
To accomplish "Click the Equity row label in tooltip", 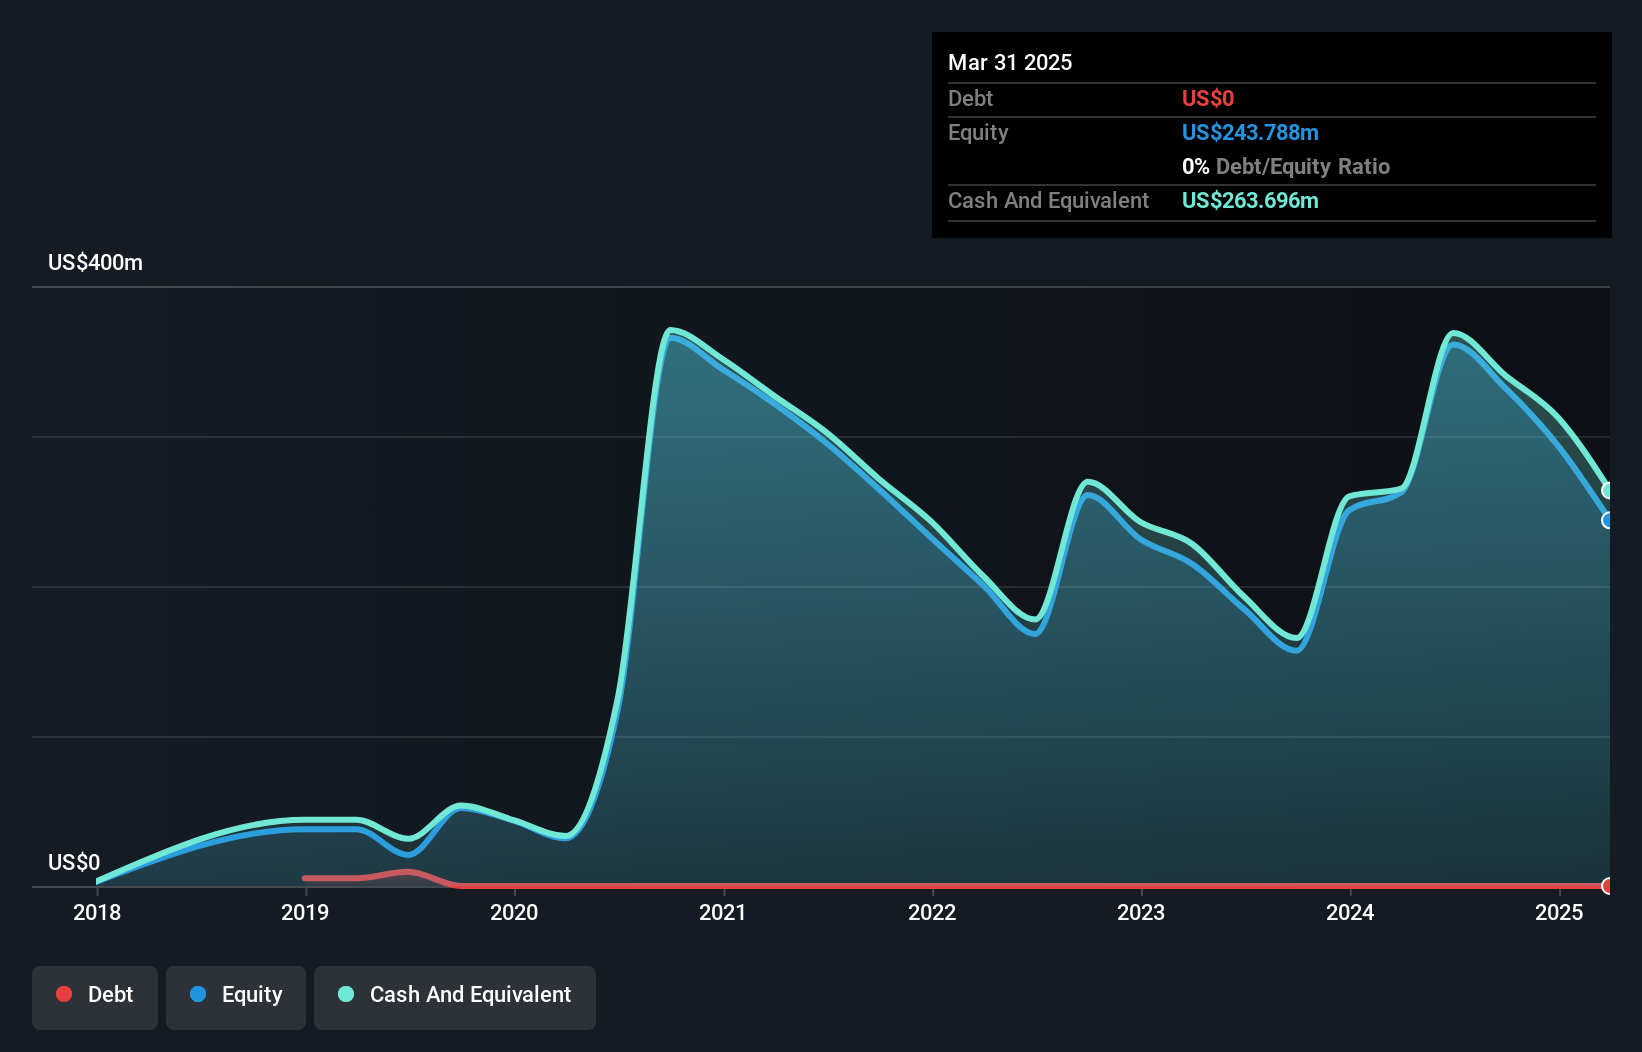I will (978, 133).
